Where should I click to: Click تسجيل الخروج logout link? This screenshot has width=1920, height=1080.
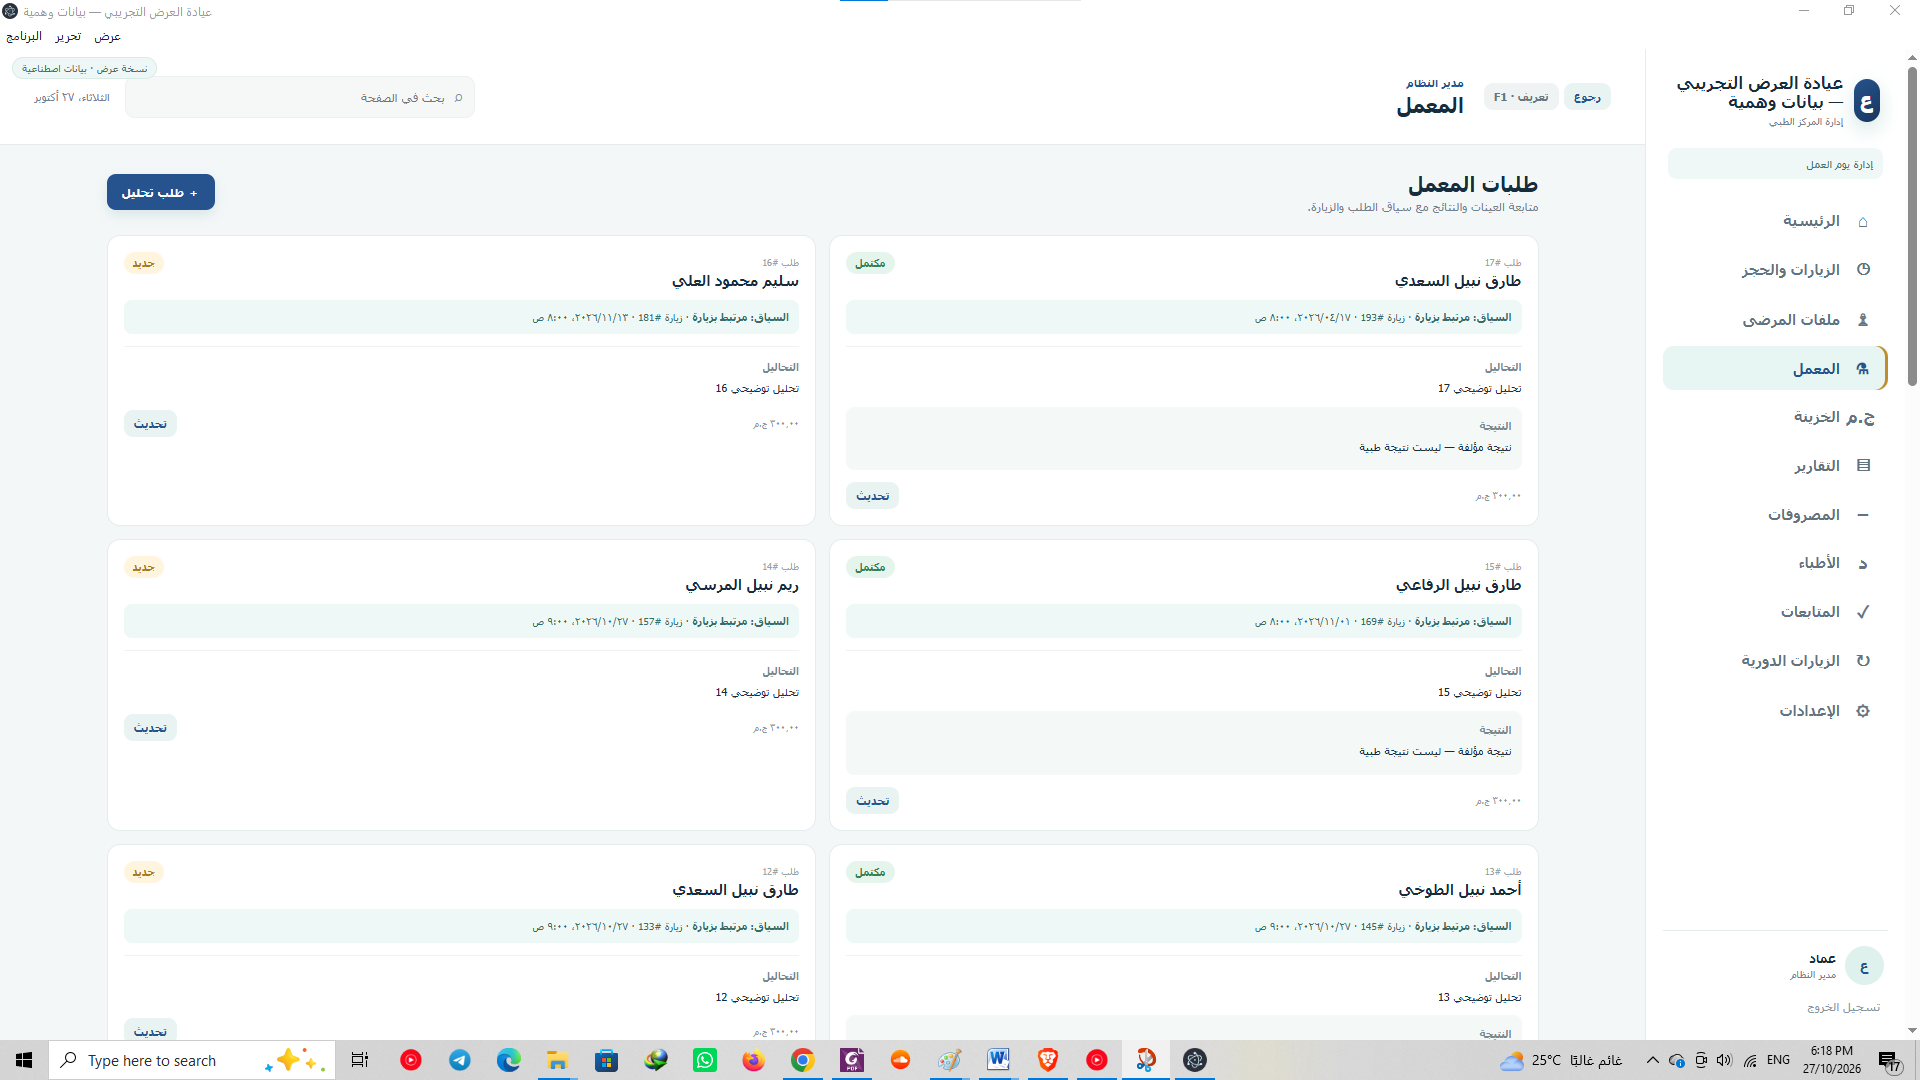pos(1843,1007)
